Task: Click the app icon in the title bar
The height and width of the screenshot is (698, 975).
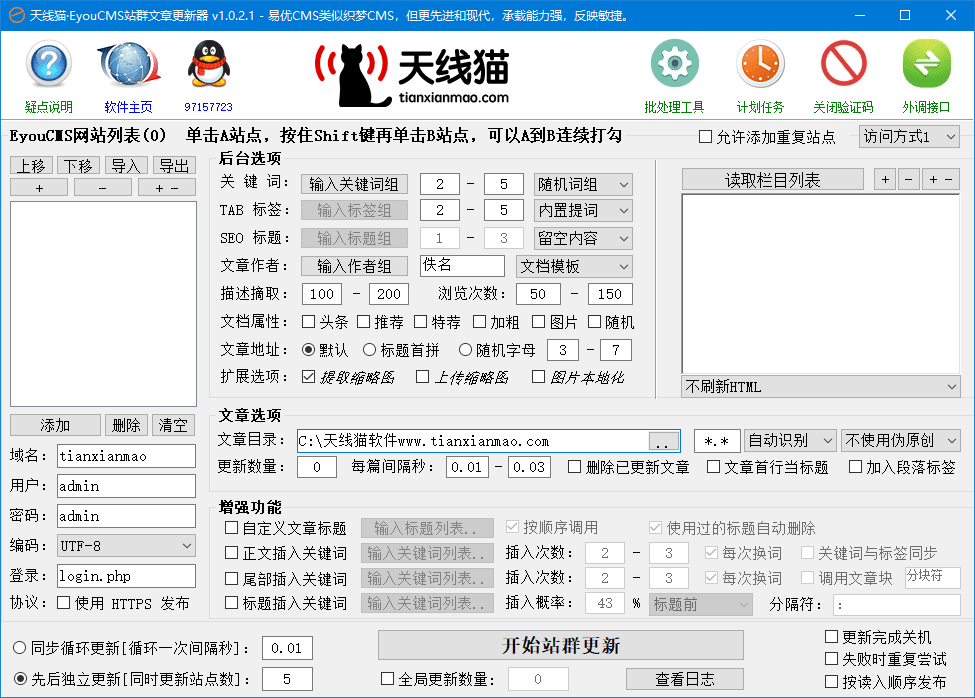Action: [x=16, y=15]
